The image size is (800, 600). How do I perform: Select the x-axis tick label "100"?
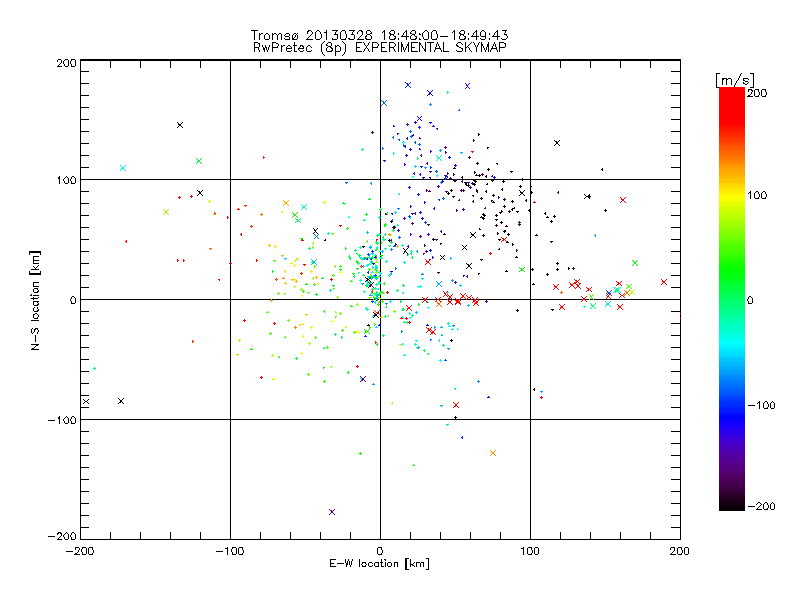tap(530, 551)
